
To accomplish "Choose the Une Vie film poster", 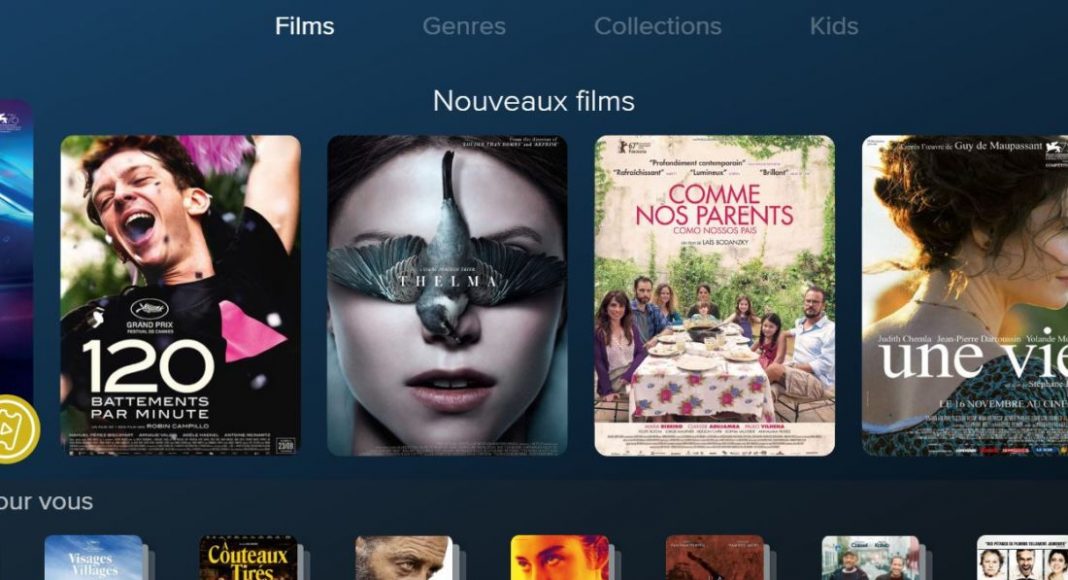I will point(964,295).
